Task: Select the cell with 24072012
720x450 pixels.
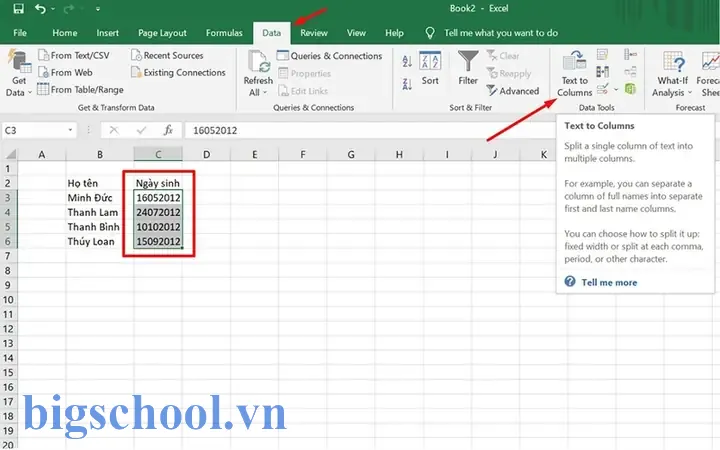Action: click(x=158, y=213)
